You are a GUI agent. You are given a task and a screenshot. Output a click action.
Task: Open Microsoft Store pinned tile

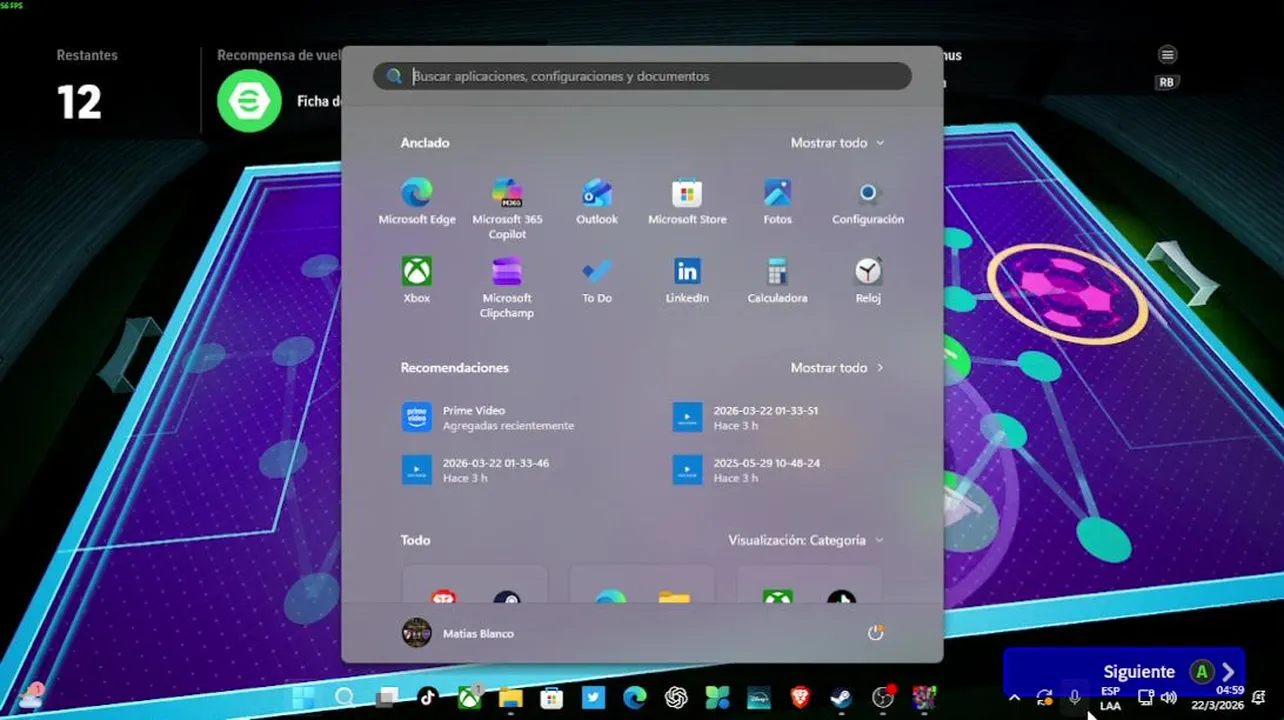[687, 202]
